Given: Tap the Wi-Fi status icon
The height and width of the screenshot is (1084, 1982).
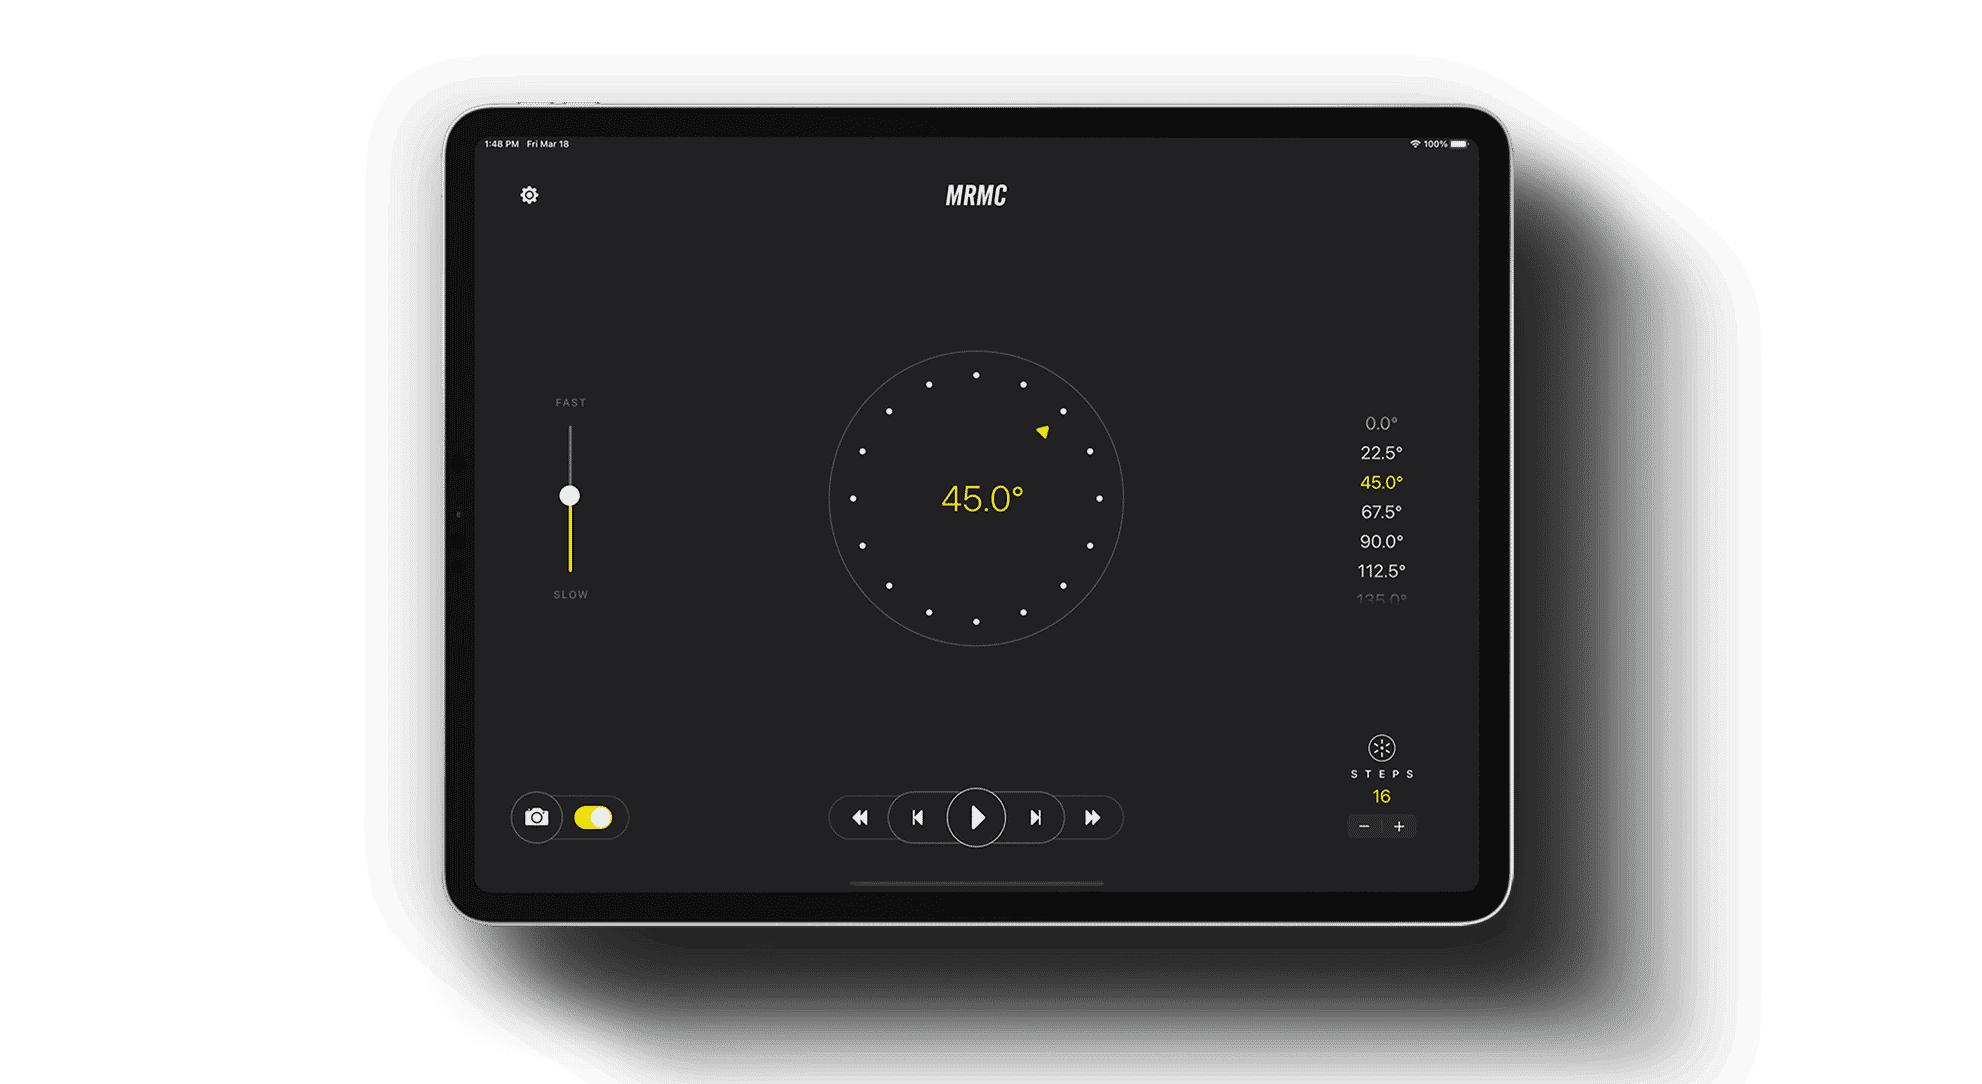Looking at the screenshot, I should coord(1415,144).
